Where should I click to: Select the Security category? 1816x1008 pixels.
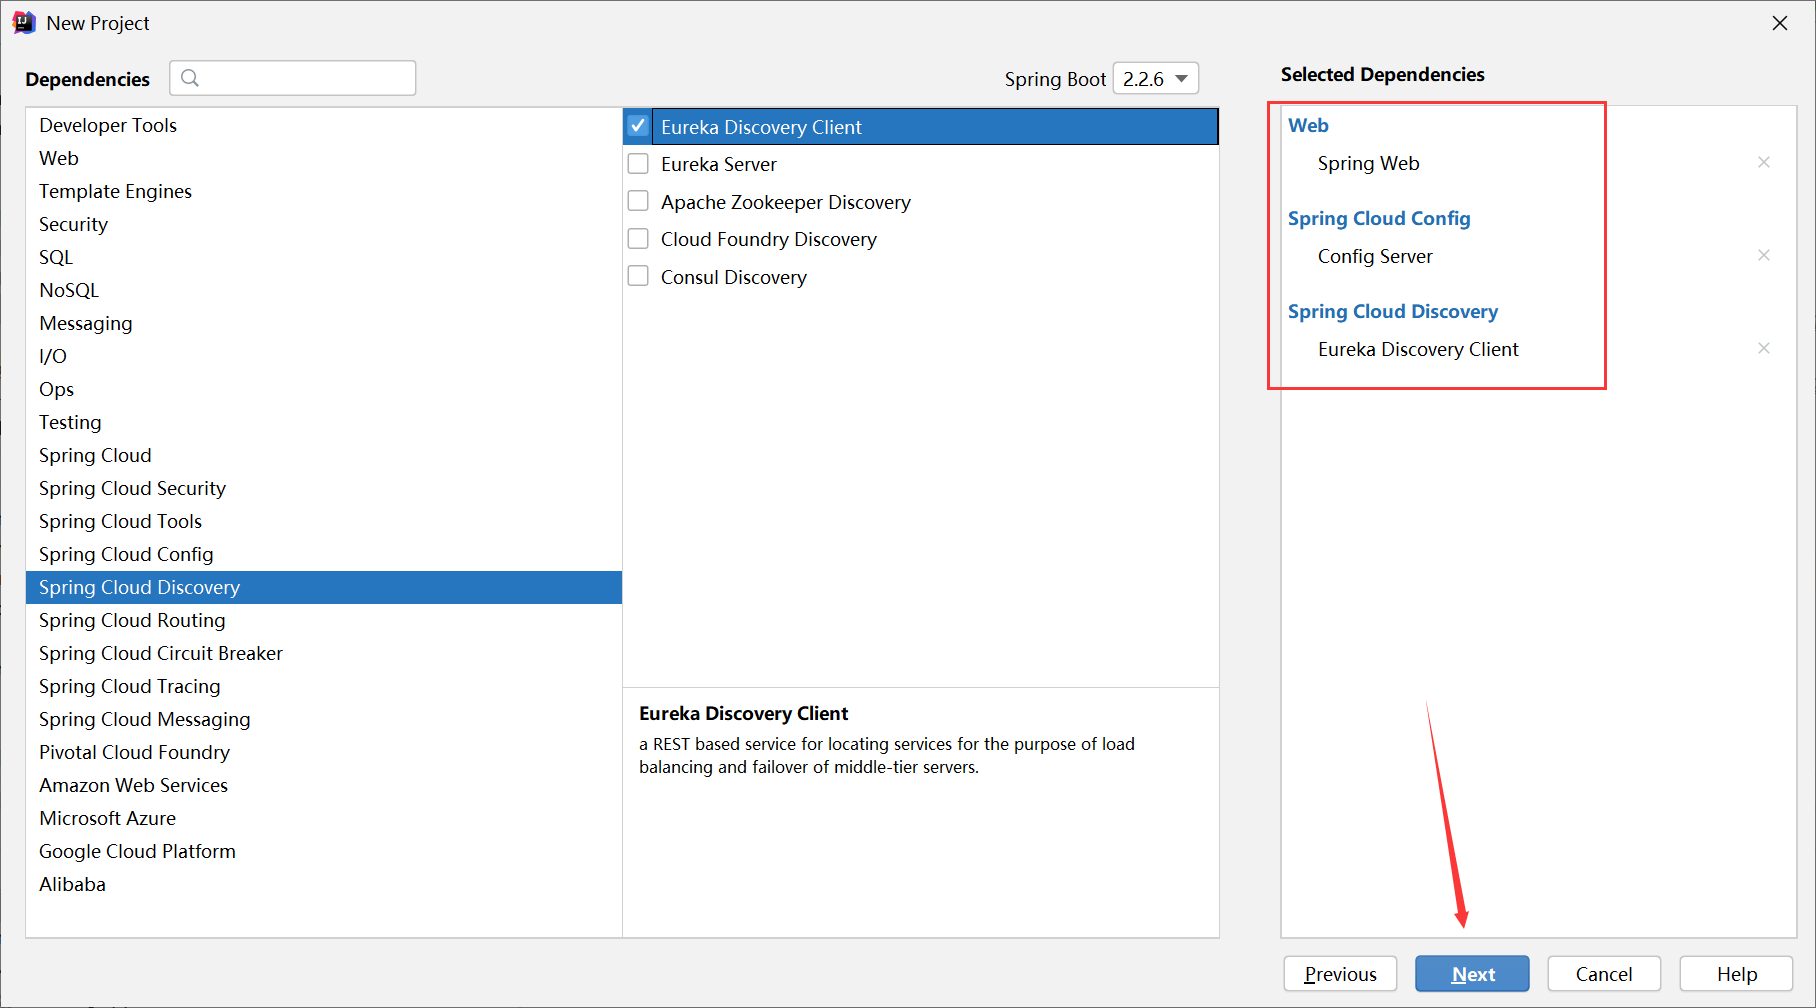point(324,224)
